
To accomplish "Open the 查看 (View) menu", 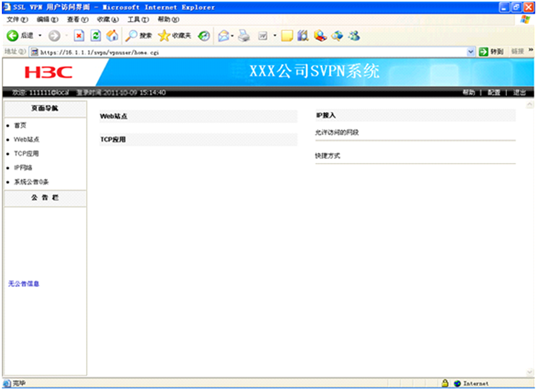I will coord(78,20).
